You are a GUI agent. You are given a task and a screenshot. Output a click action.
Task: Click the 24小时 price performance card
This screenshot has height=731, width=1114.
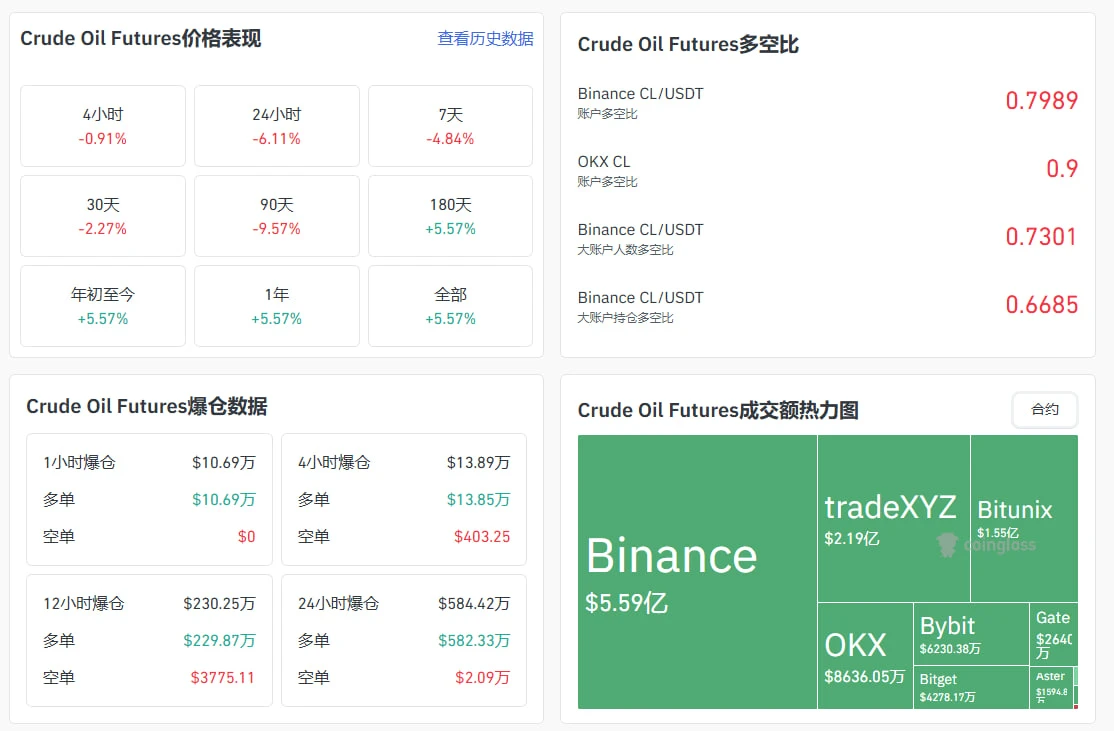(276, 126)
